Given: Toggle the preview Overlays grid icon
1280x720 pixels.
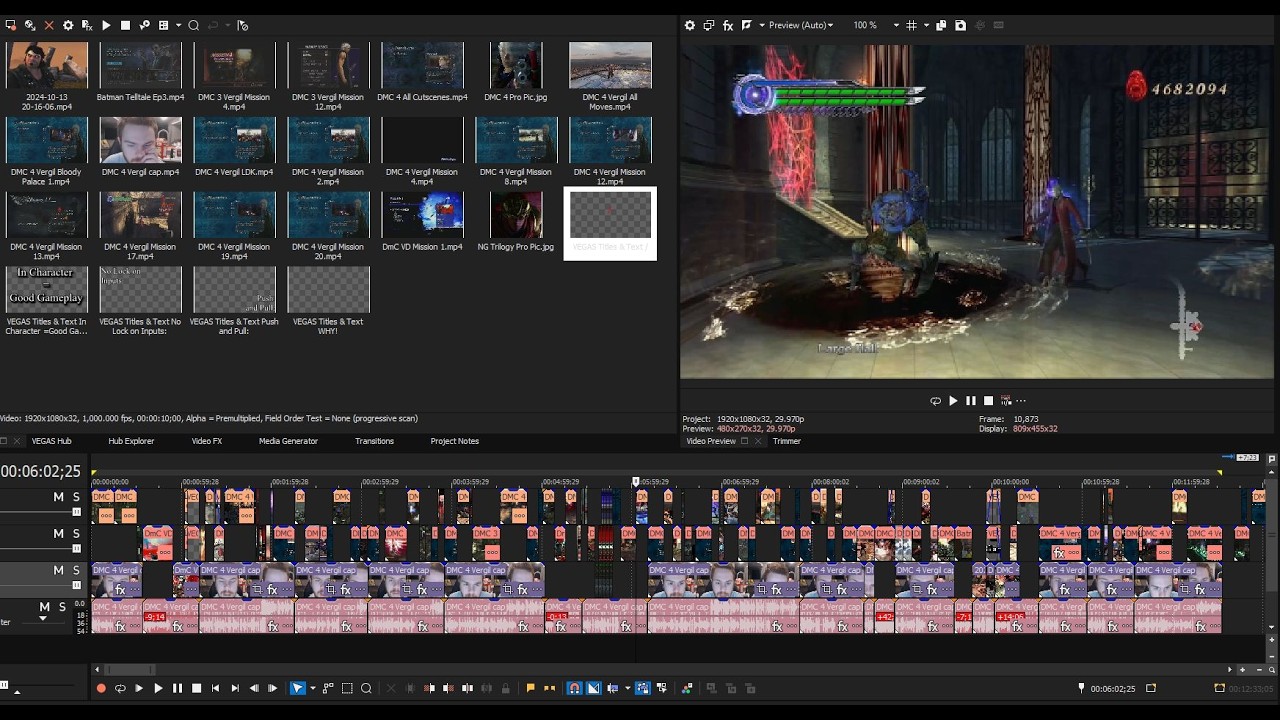Looking at the screenshot, I should coord(911,25).
